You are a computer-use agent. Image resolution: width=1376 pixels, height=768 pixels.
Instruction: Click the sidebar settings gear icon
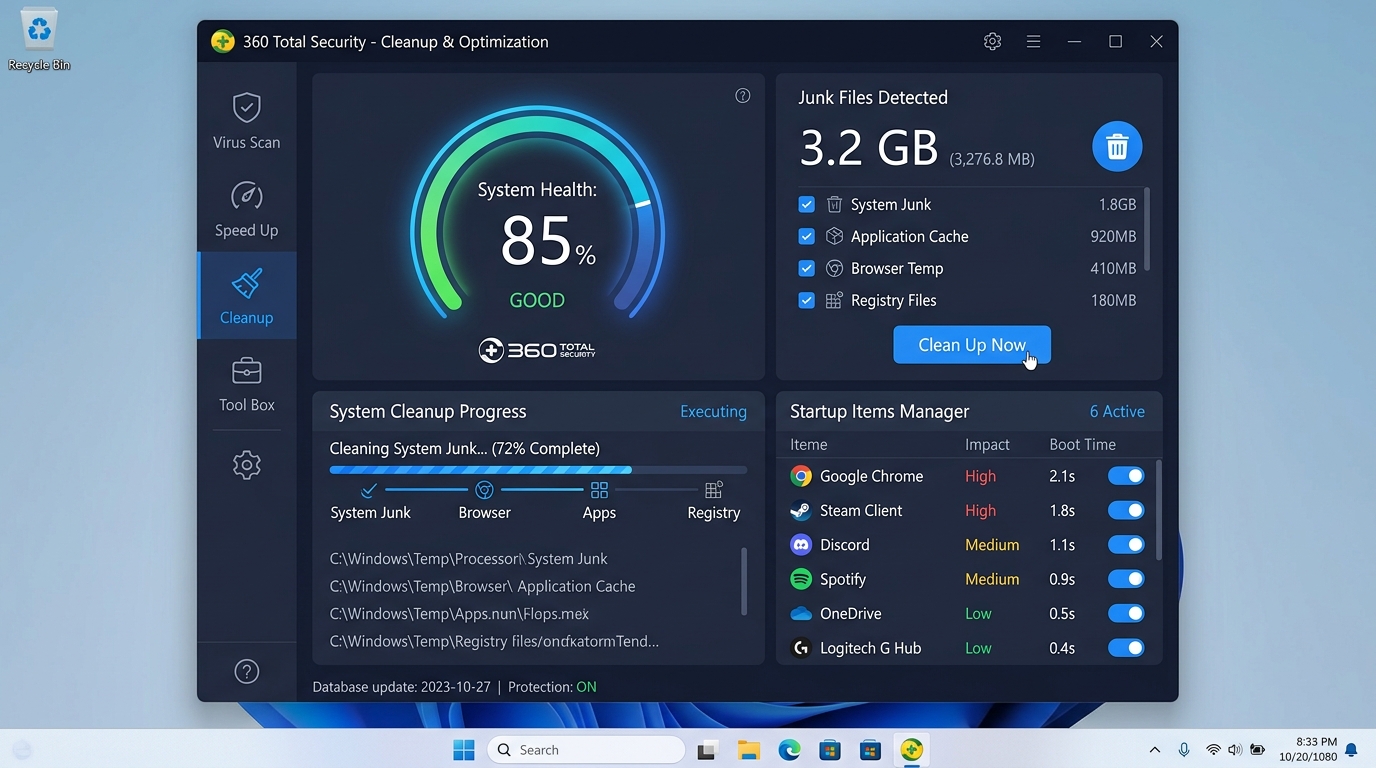[246, 464]
